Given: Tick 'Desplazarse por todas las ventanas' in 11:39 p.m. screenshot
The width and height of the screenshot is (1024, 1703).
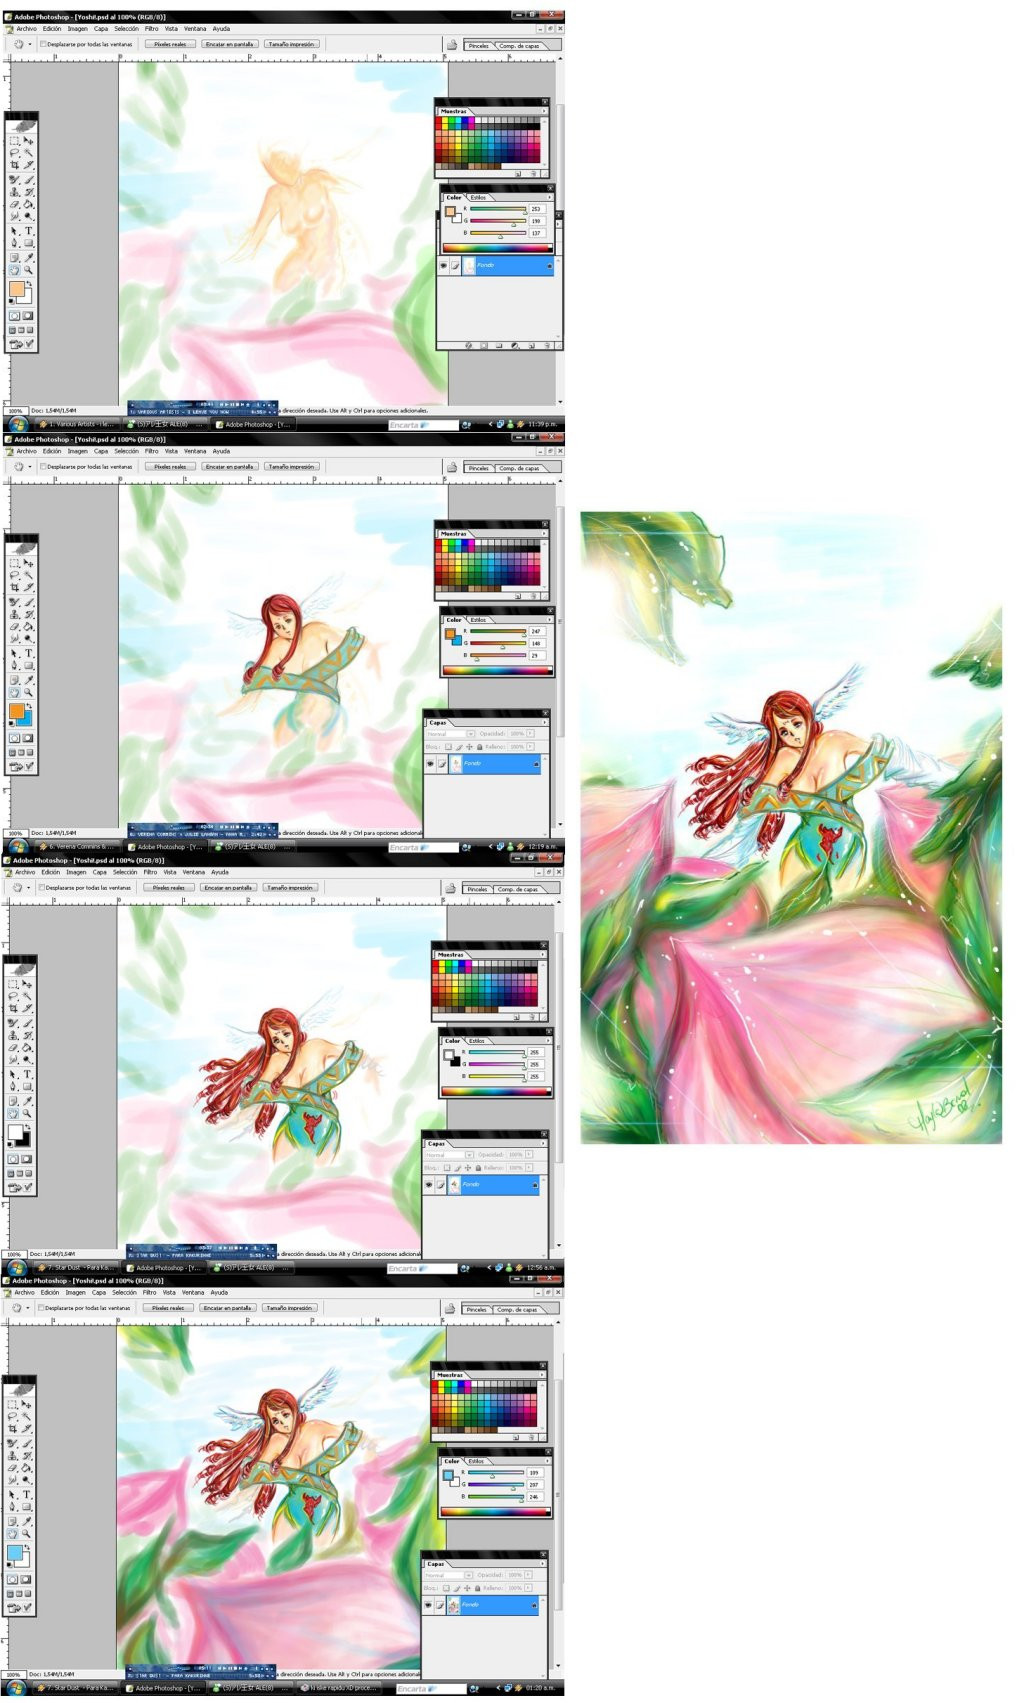Looking at the screenshot, I should click(x=42, y=44).
